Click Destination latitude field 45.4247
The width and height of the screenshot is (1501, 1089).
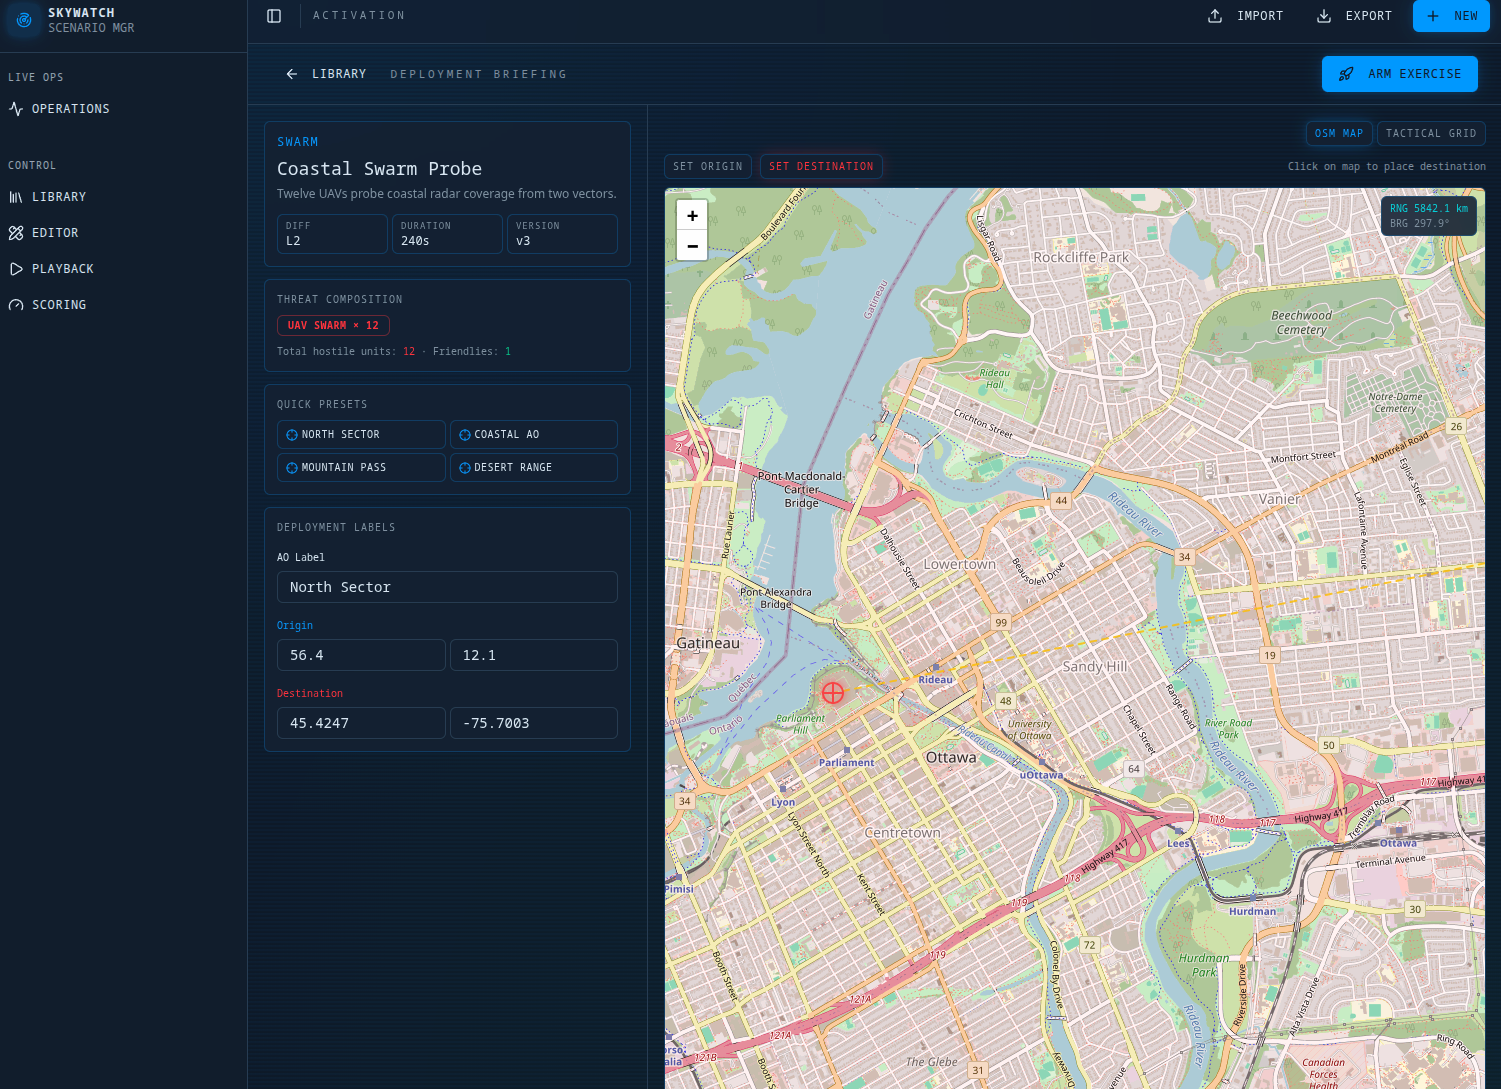click(361, 723)
